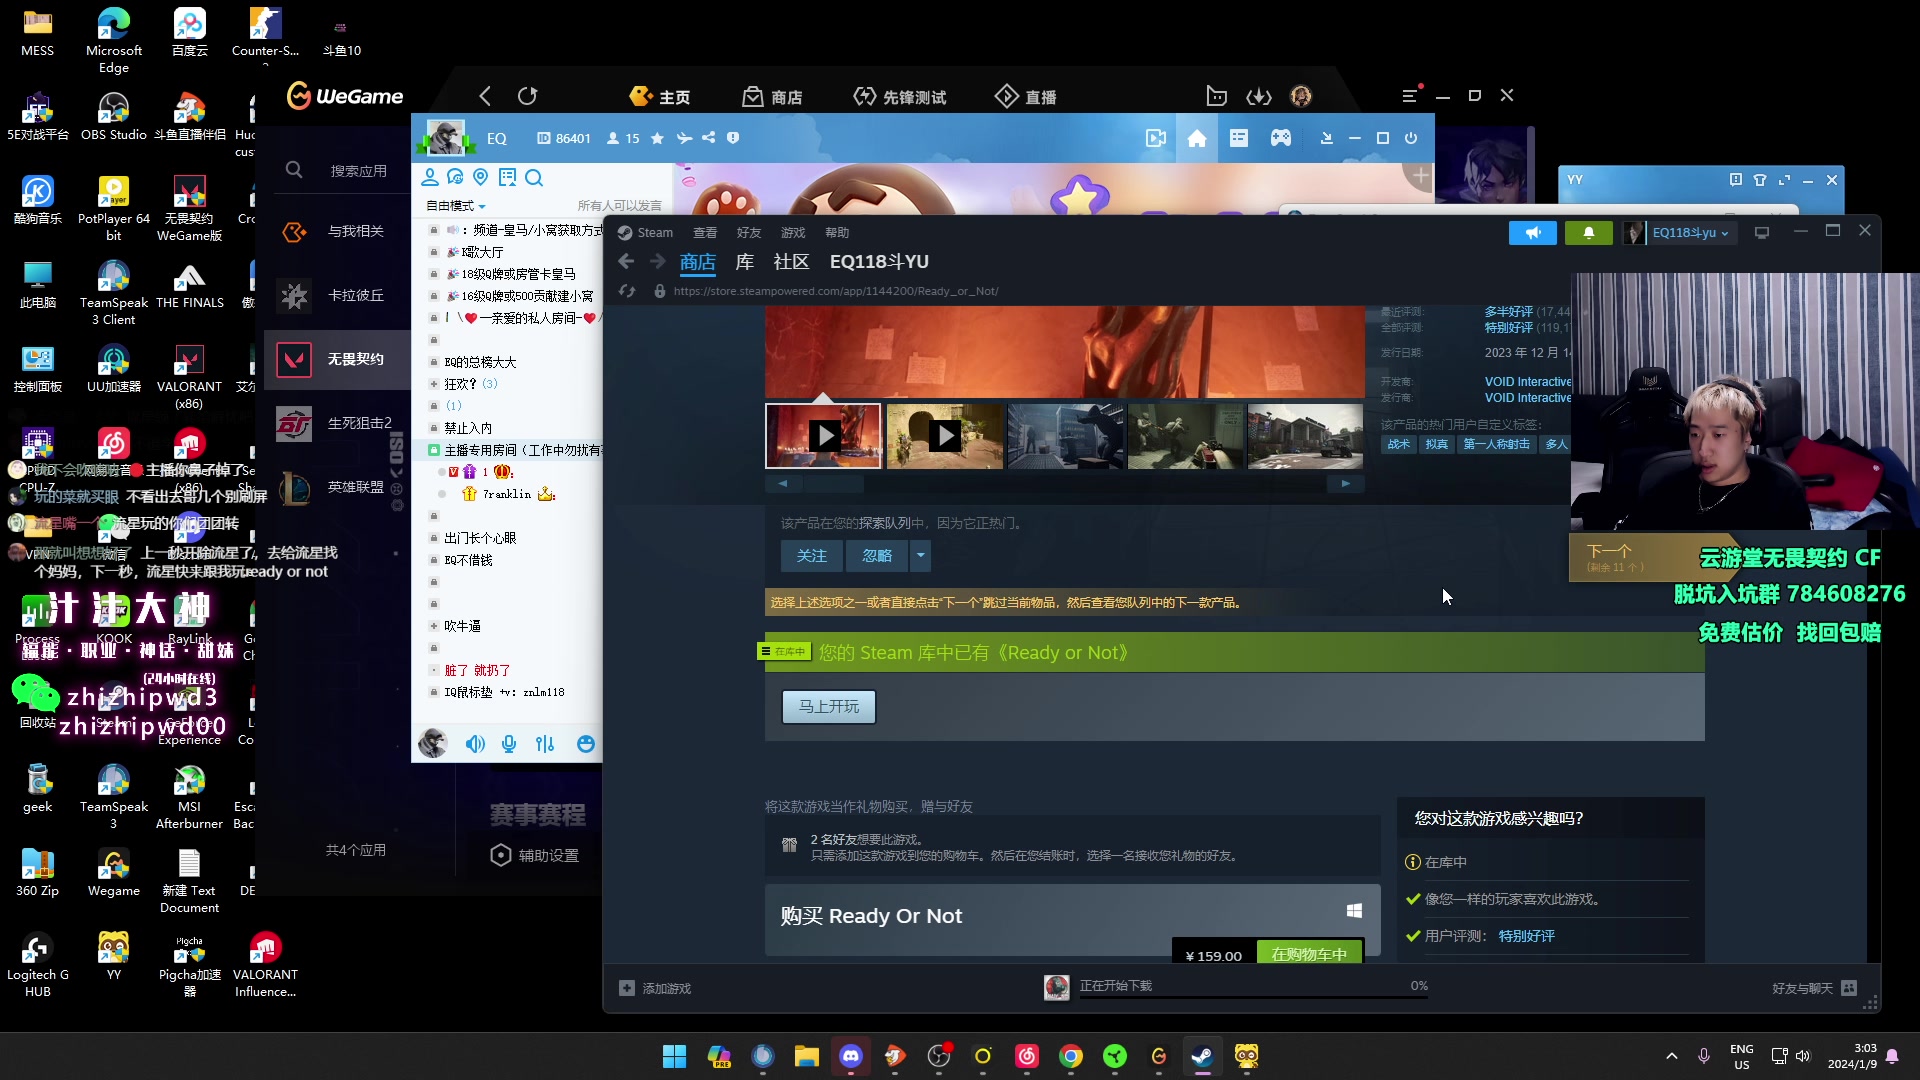Click the WeGame back arrow
Image resolution: width=1920 pixels, height=1080 pixels.
click(485, 96)
